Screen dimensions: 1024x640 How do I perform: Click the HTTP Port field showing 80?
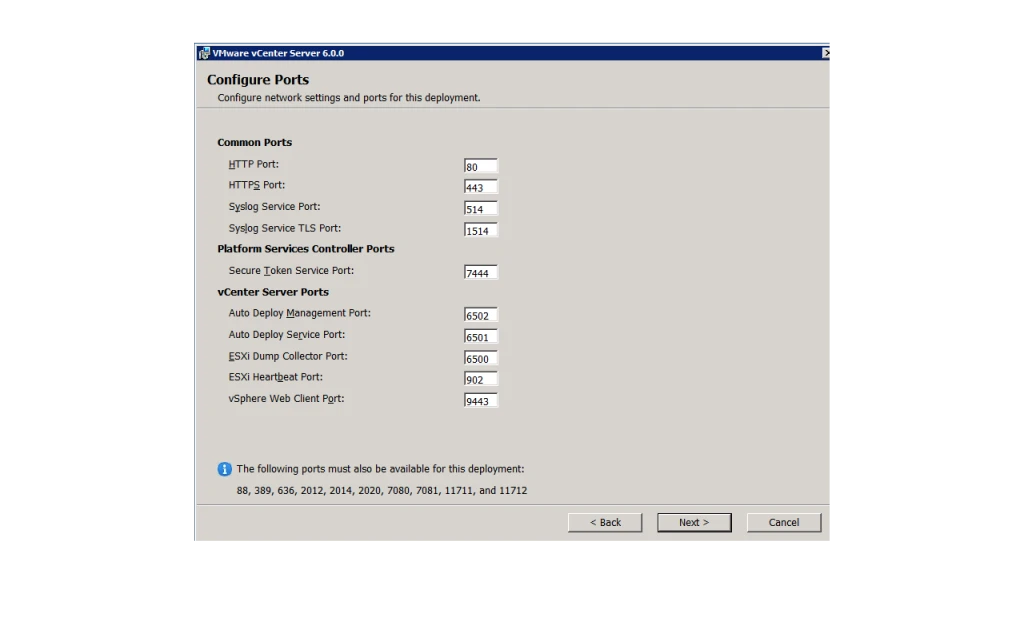481,166
